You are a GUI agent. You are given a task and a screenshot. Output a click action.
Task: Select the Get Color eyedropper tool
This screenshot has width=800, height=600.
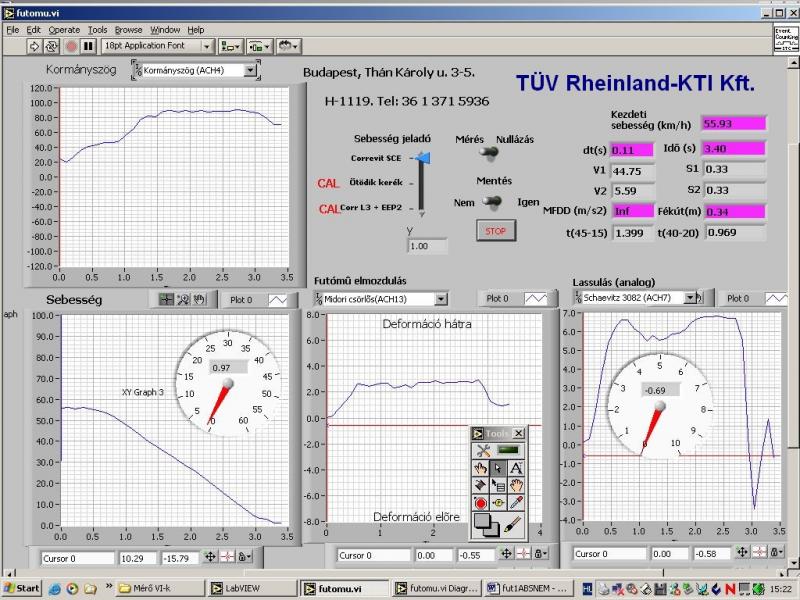pyautogui.click(x=516, y=503)
